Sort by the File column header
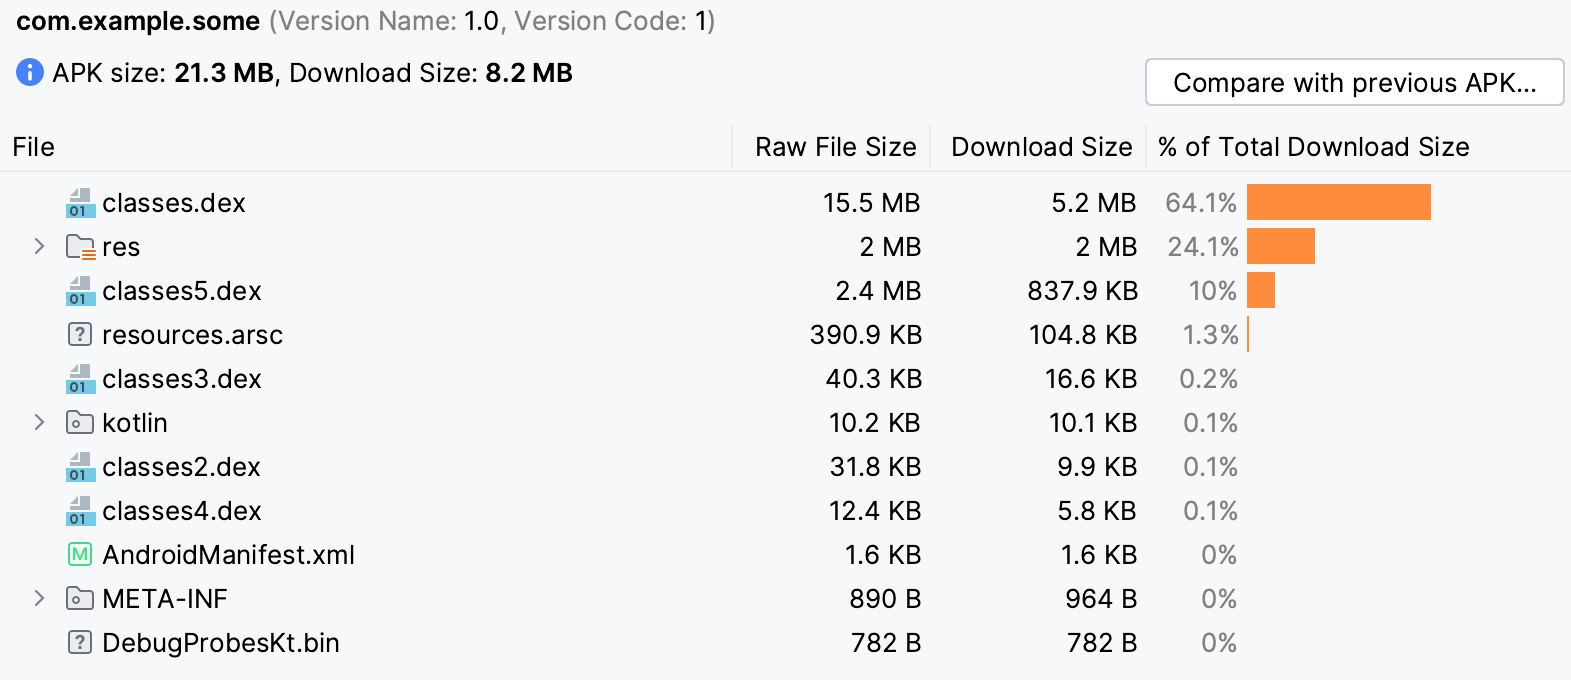This screenshot has width=1571, height=680. point(34,147)
